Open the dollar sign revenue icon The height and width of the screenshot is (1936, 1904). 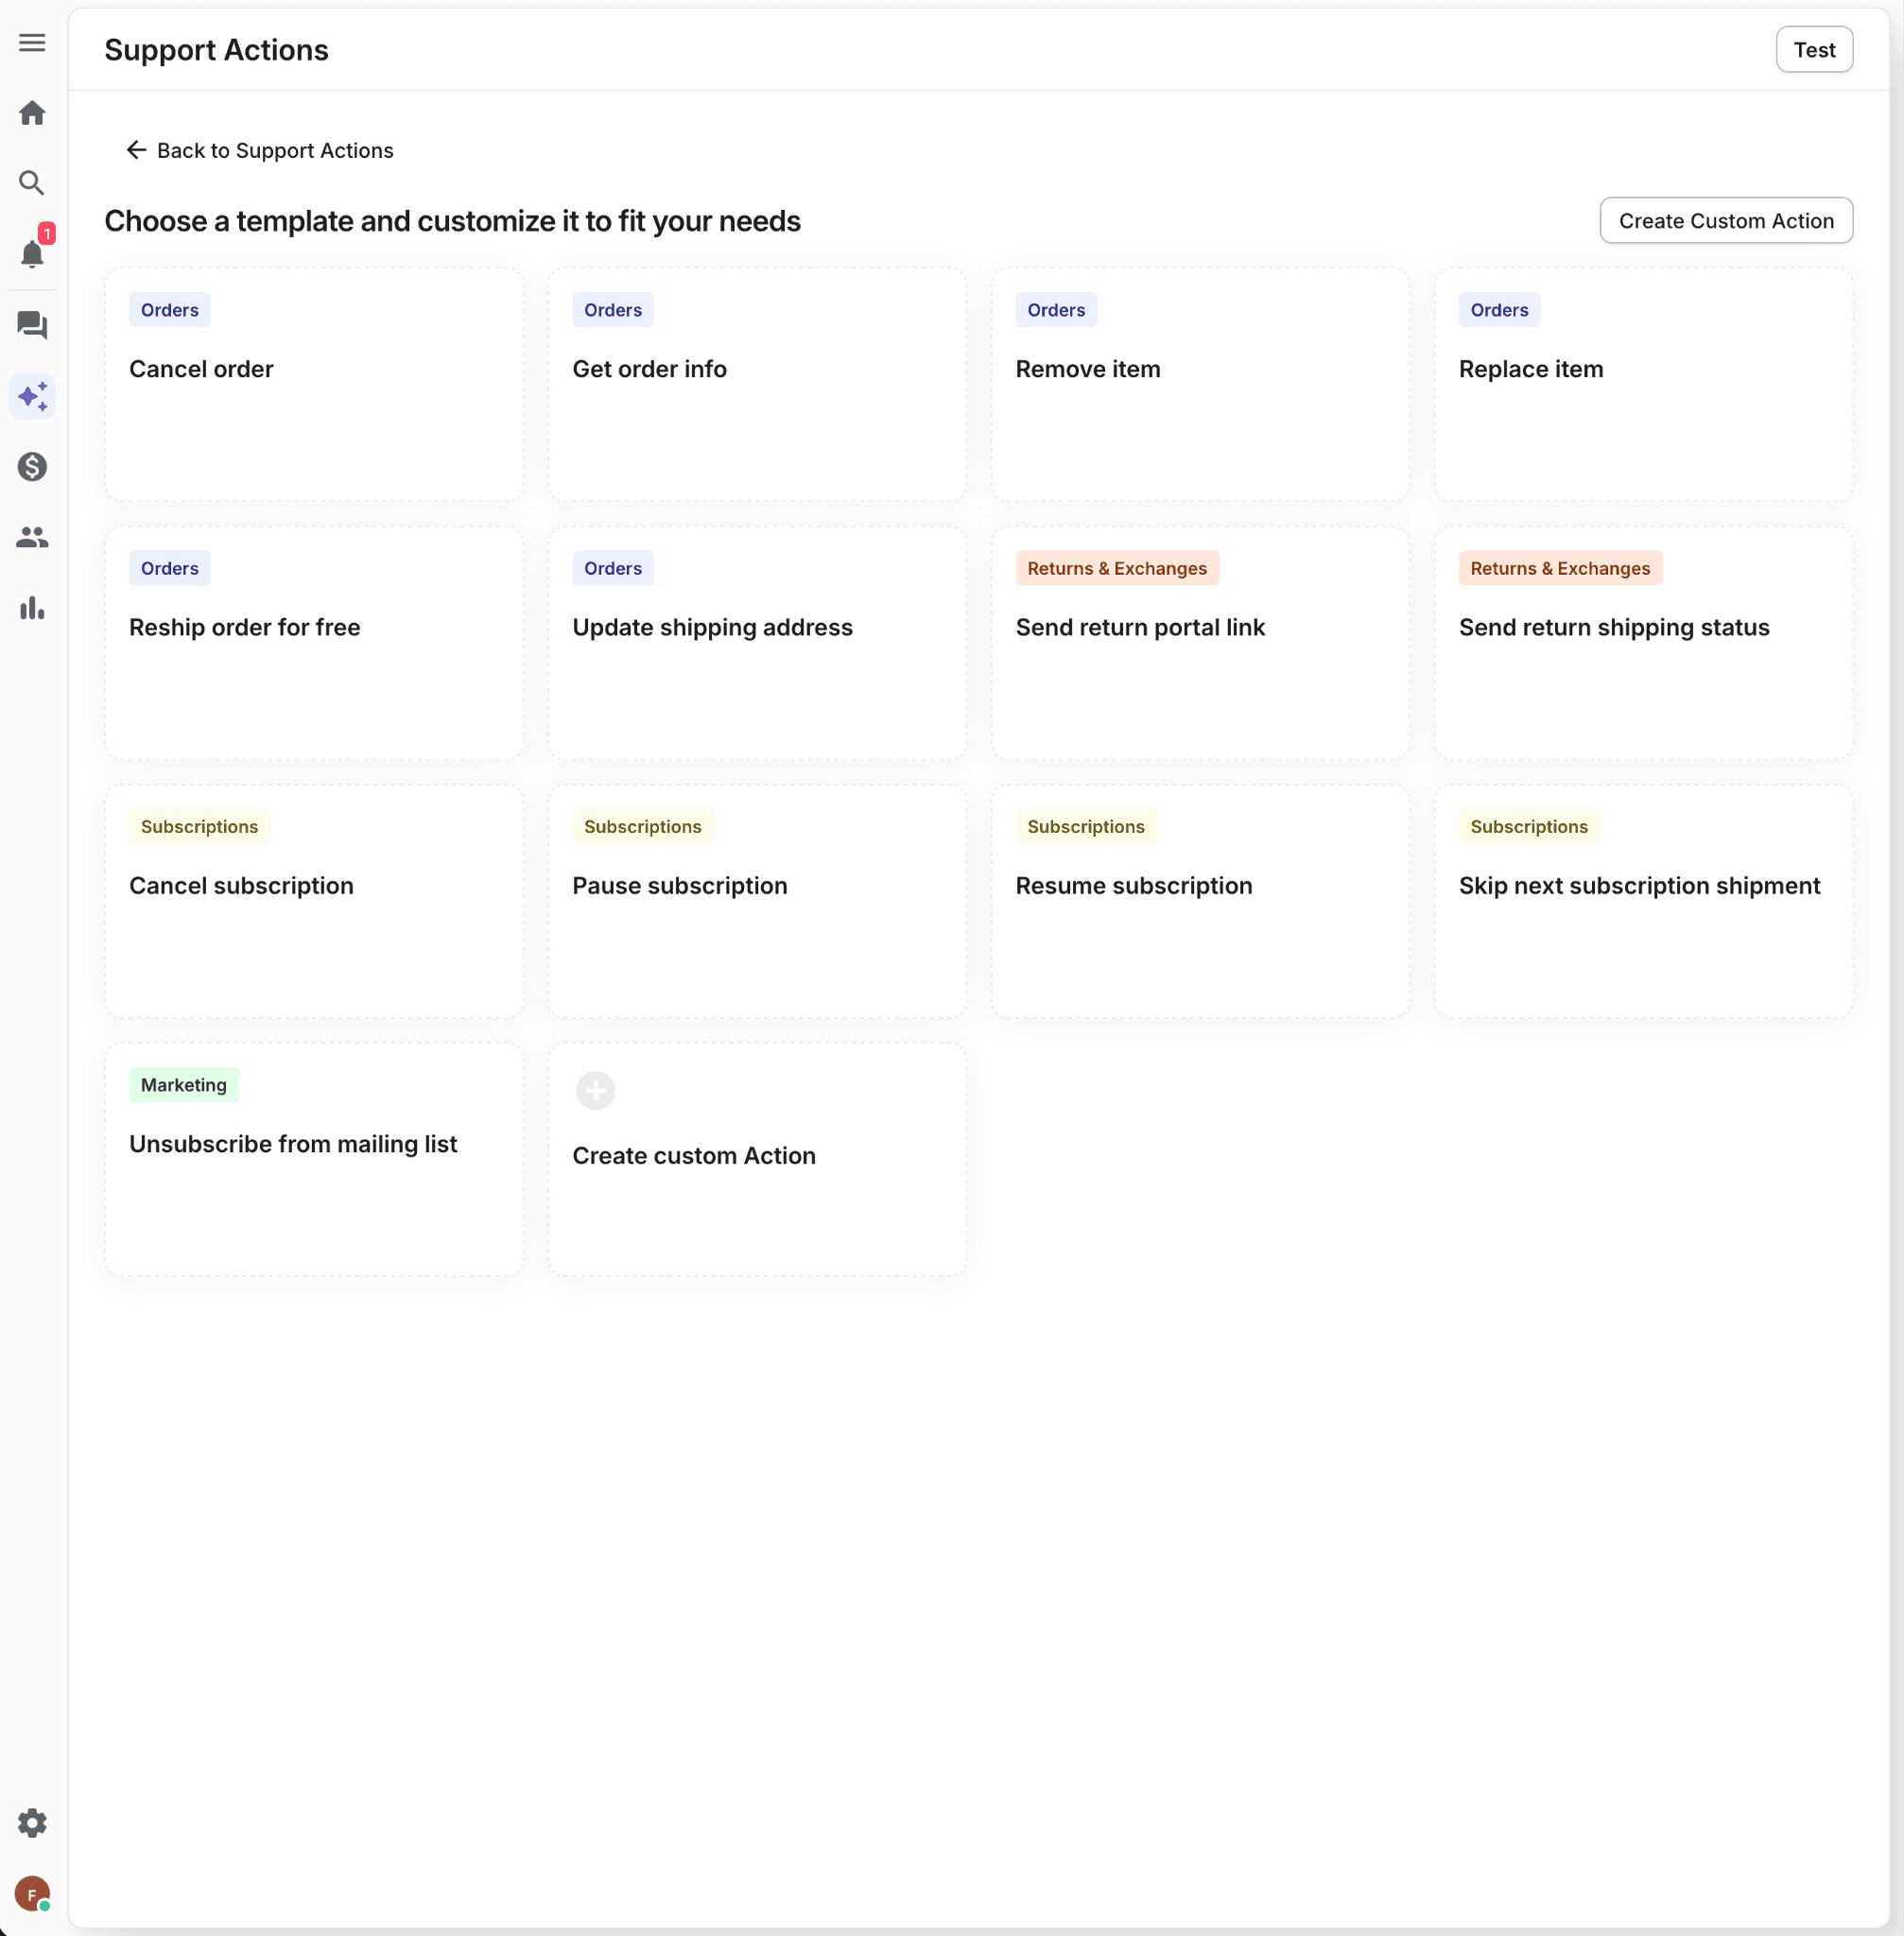pos(32,467)
